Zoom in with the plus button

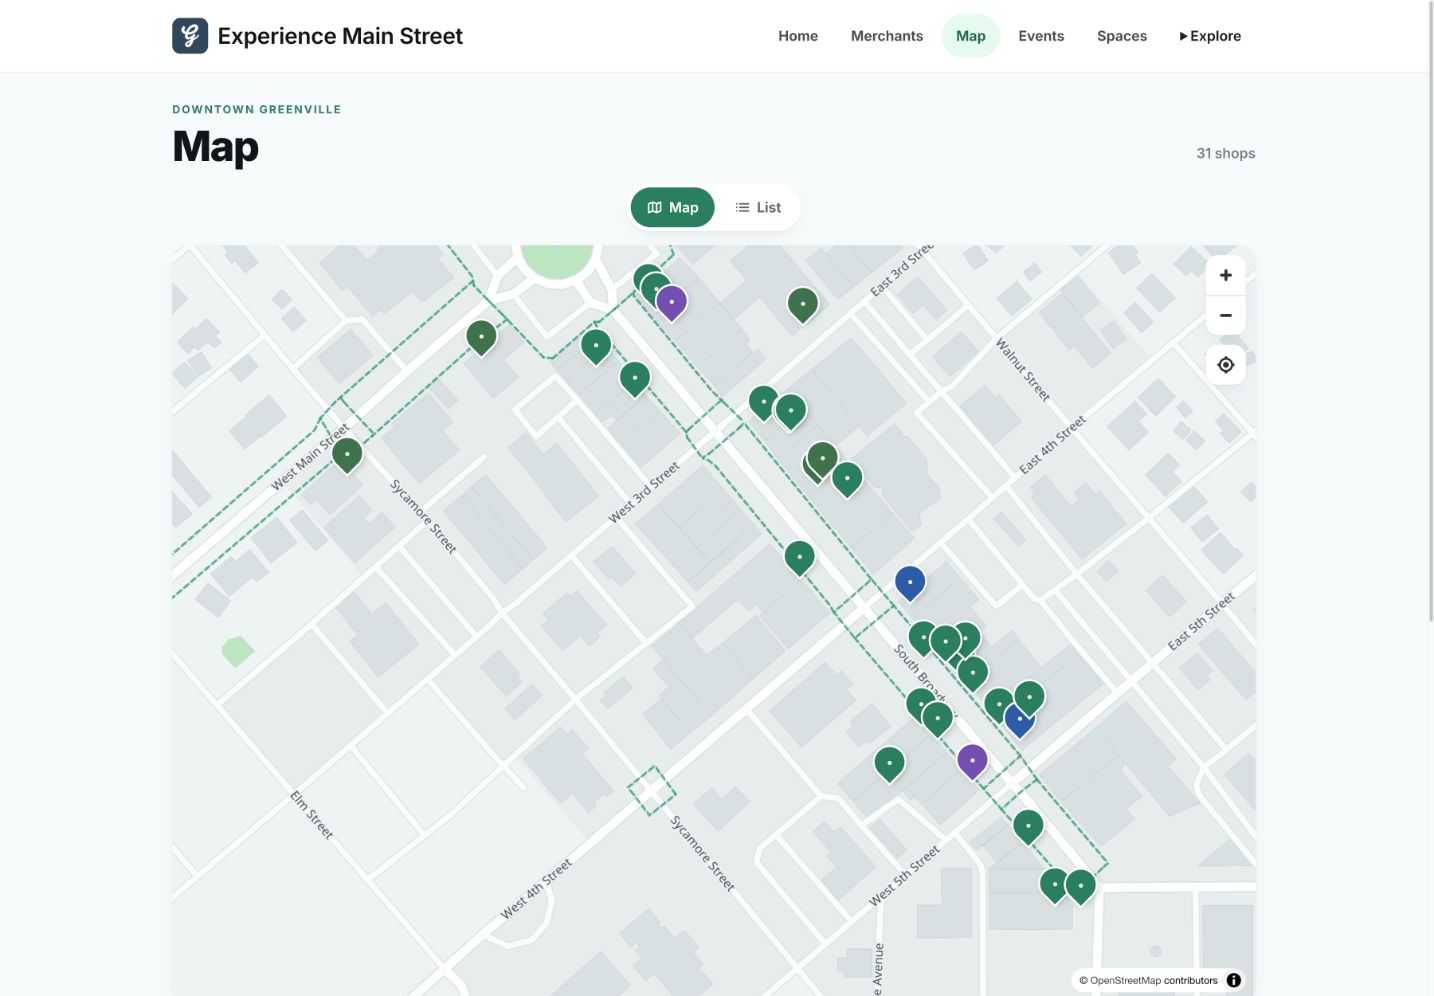pos(1226,275)
